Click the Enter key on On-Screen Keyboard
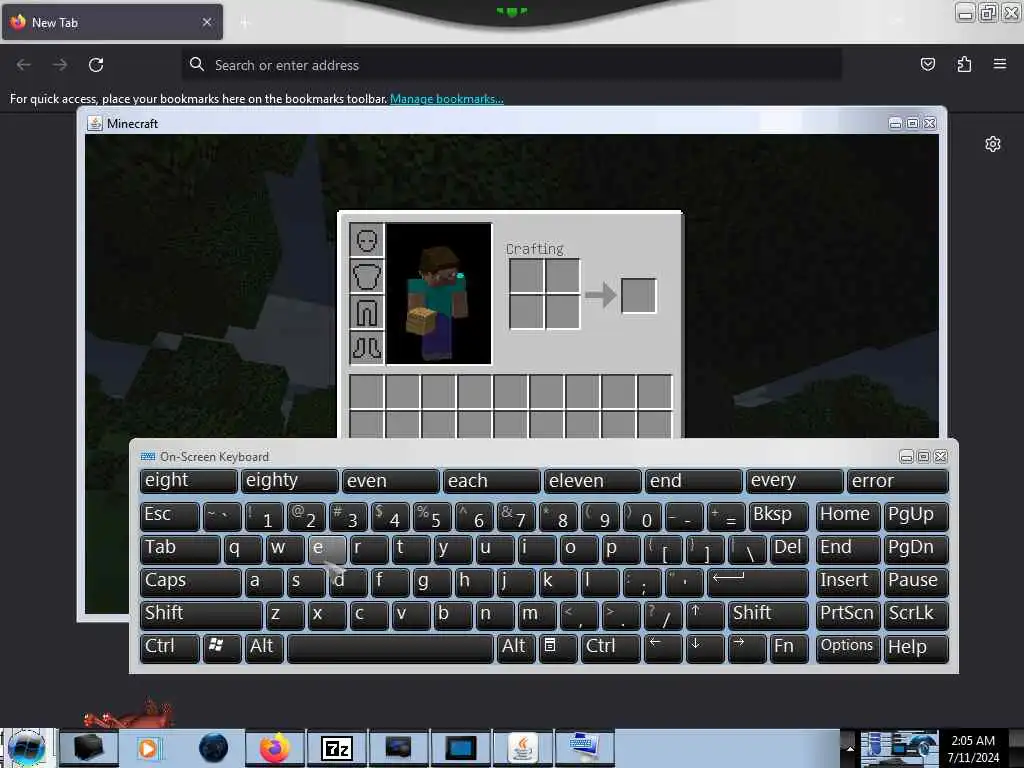1024x768 pixels. [758, 582]
